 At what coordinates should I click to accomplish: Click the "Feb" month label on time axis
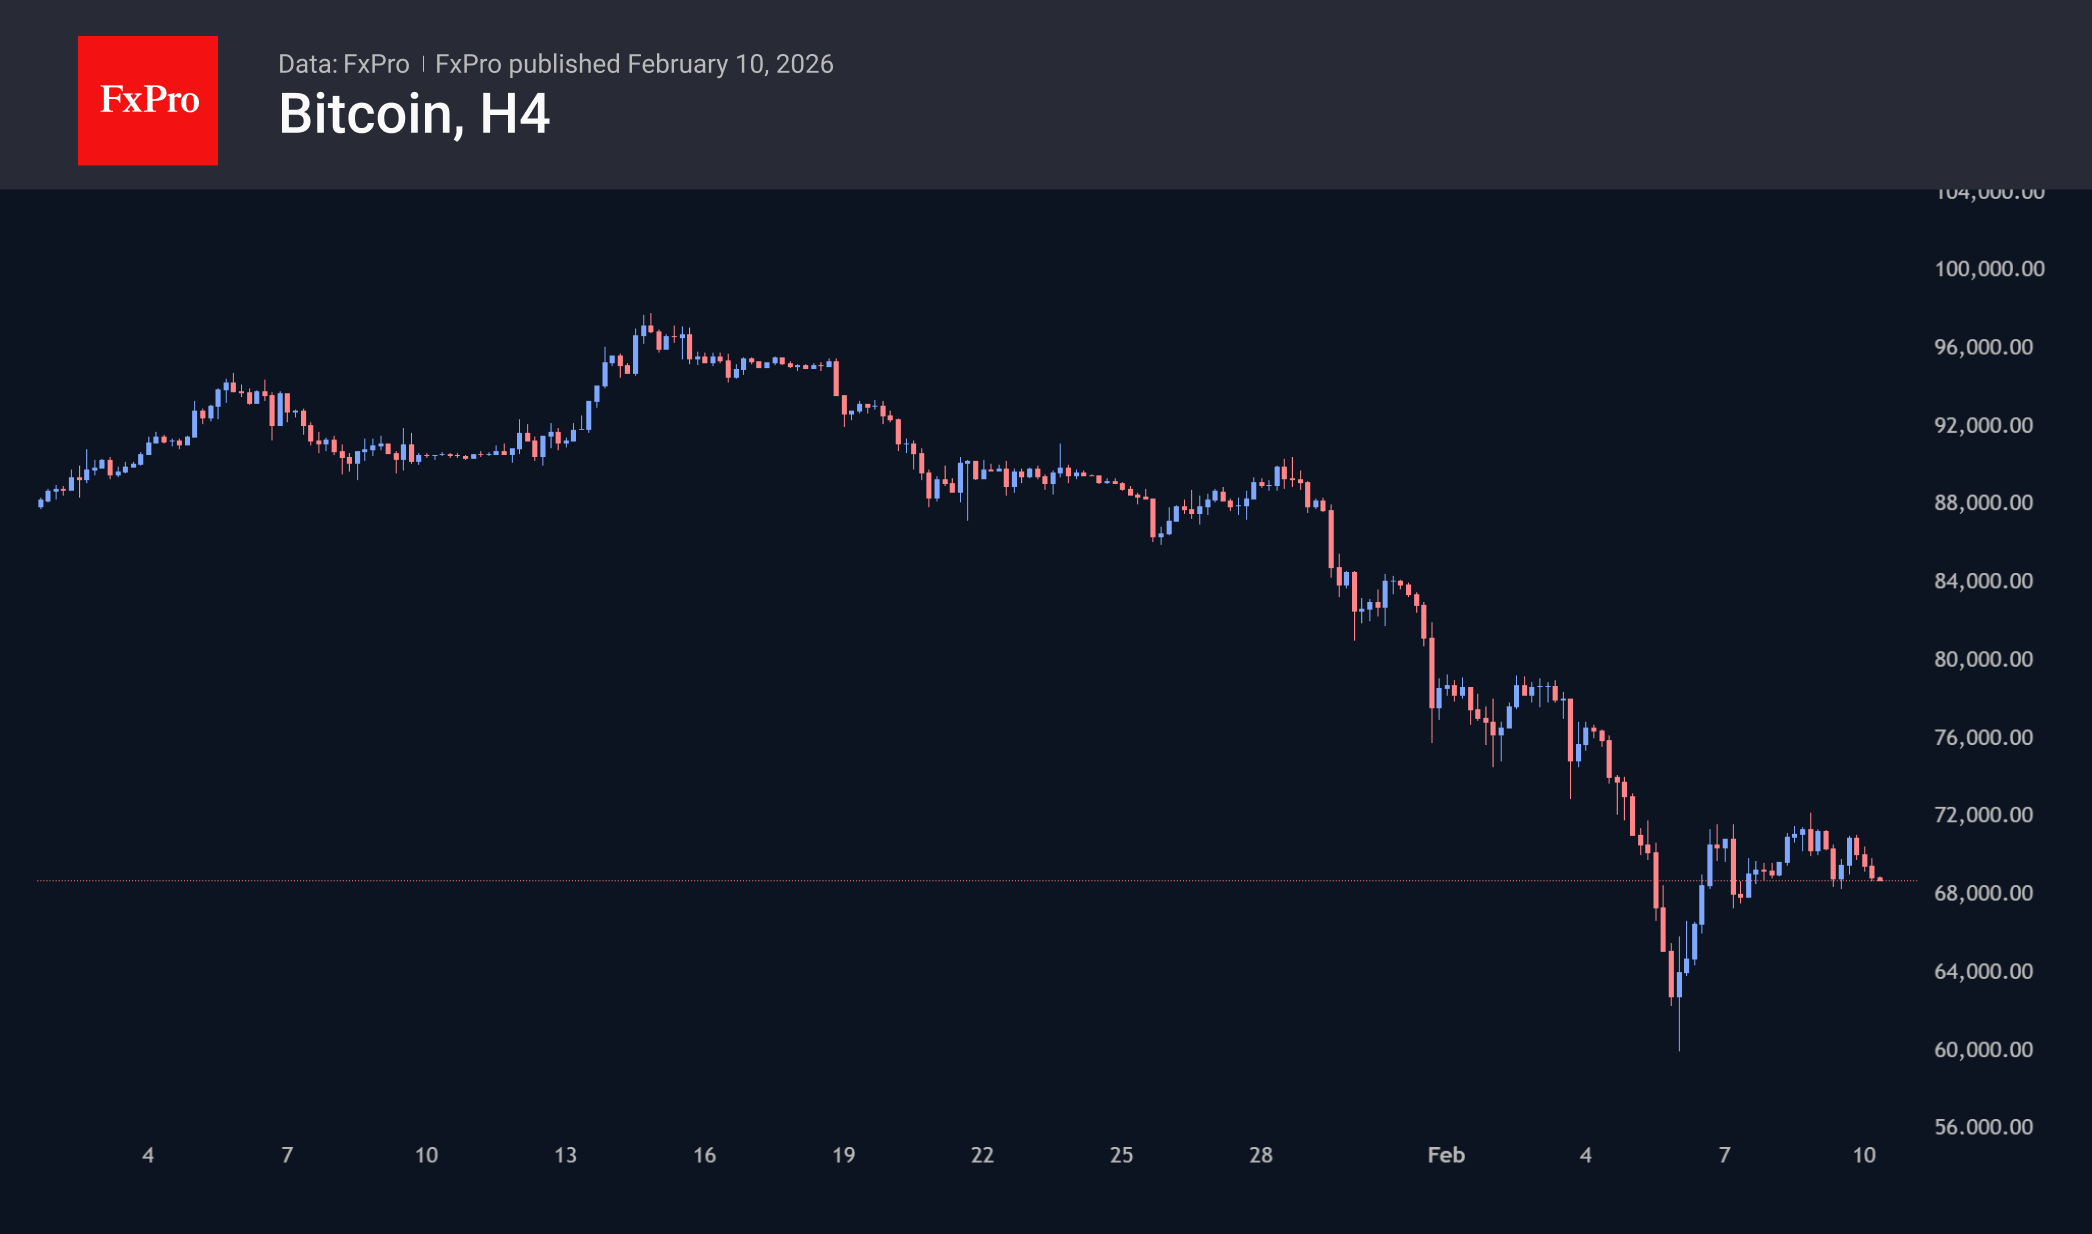[x=1446, y=1155]
